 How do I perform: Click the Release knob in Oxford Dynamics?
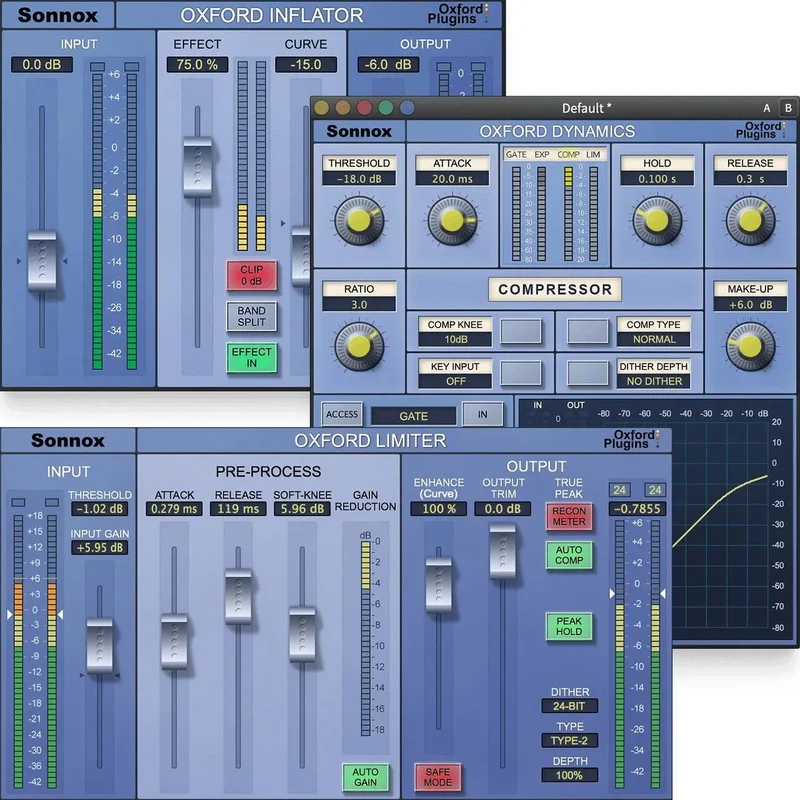tap(750, 220)
